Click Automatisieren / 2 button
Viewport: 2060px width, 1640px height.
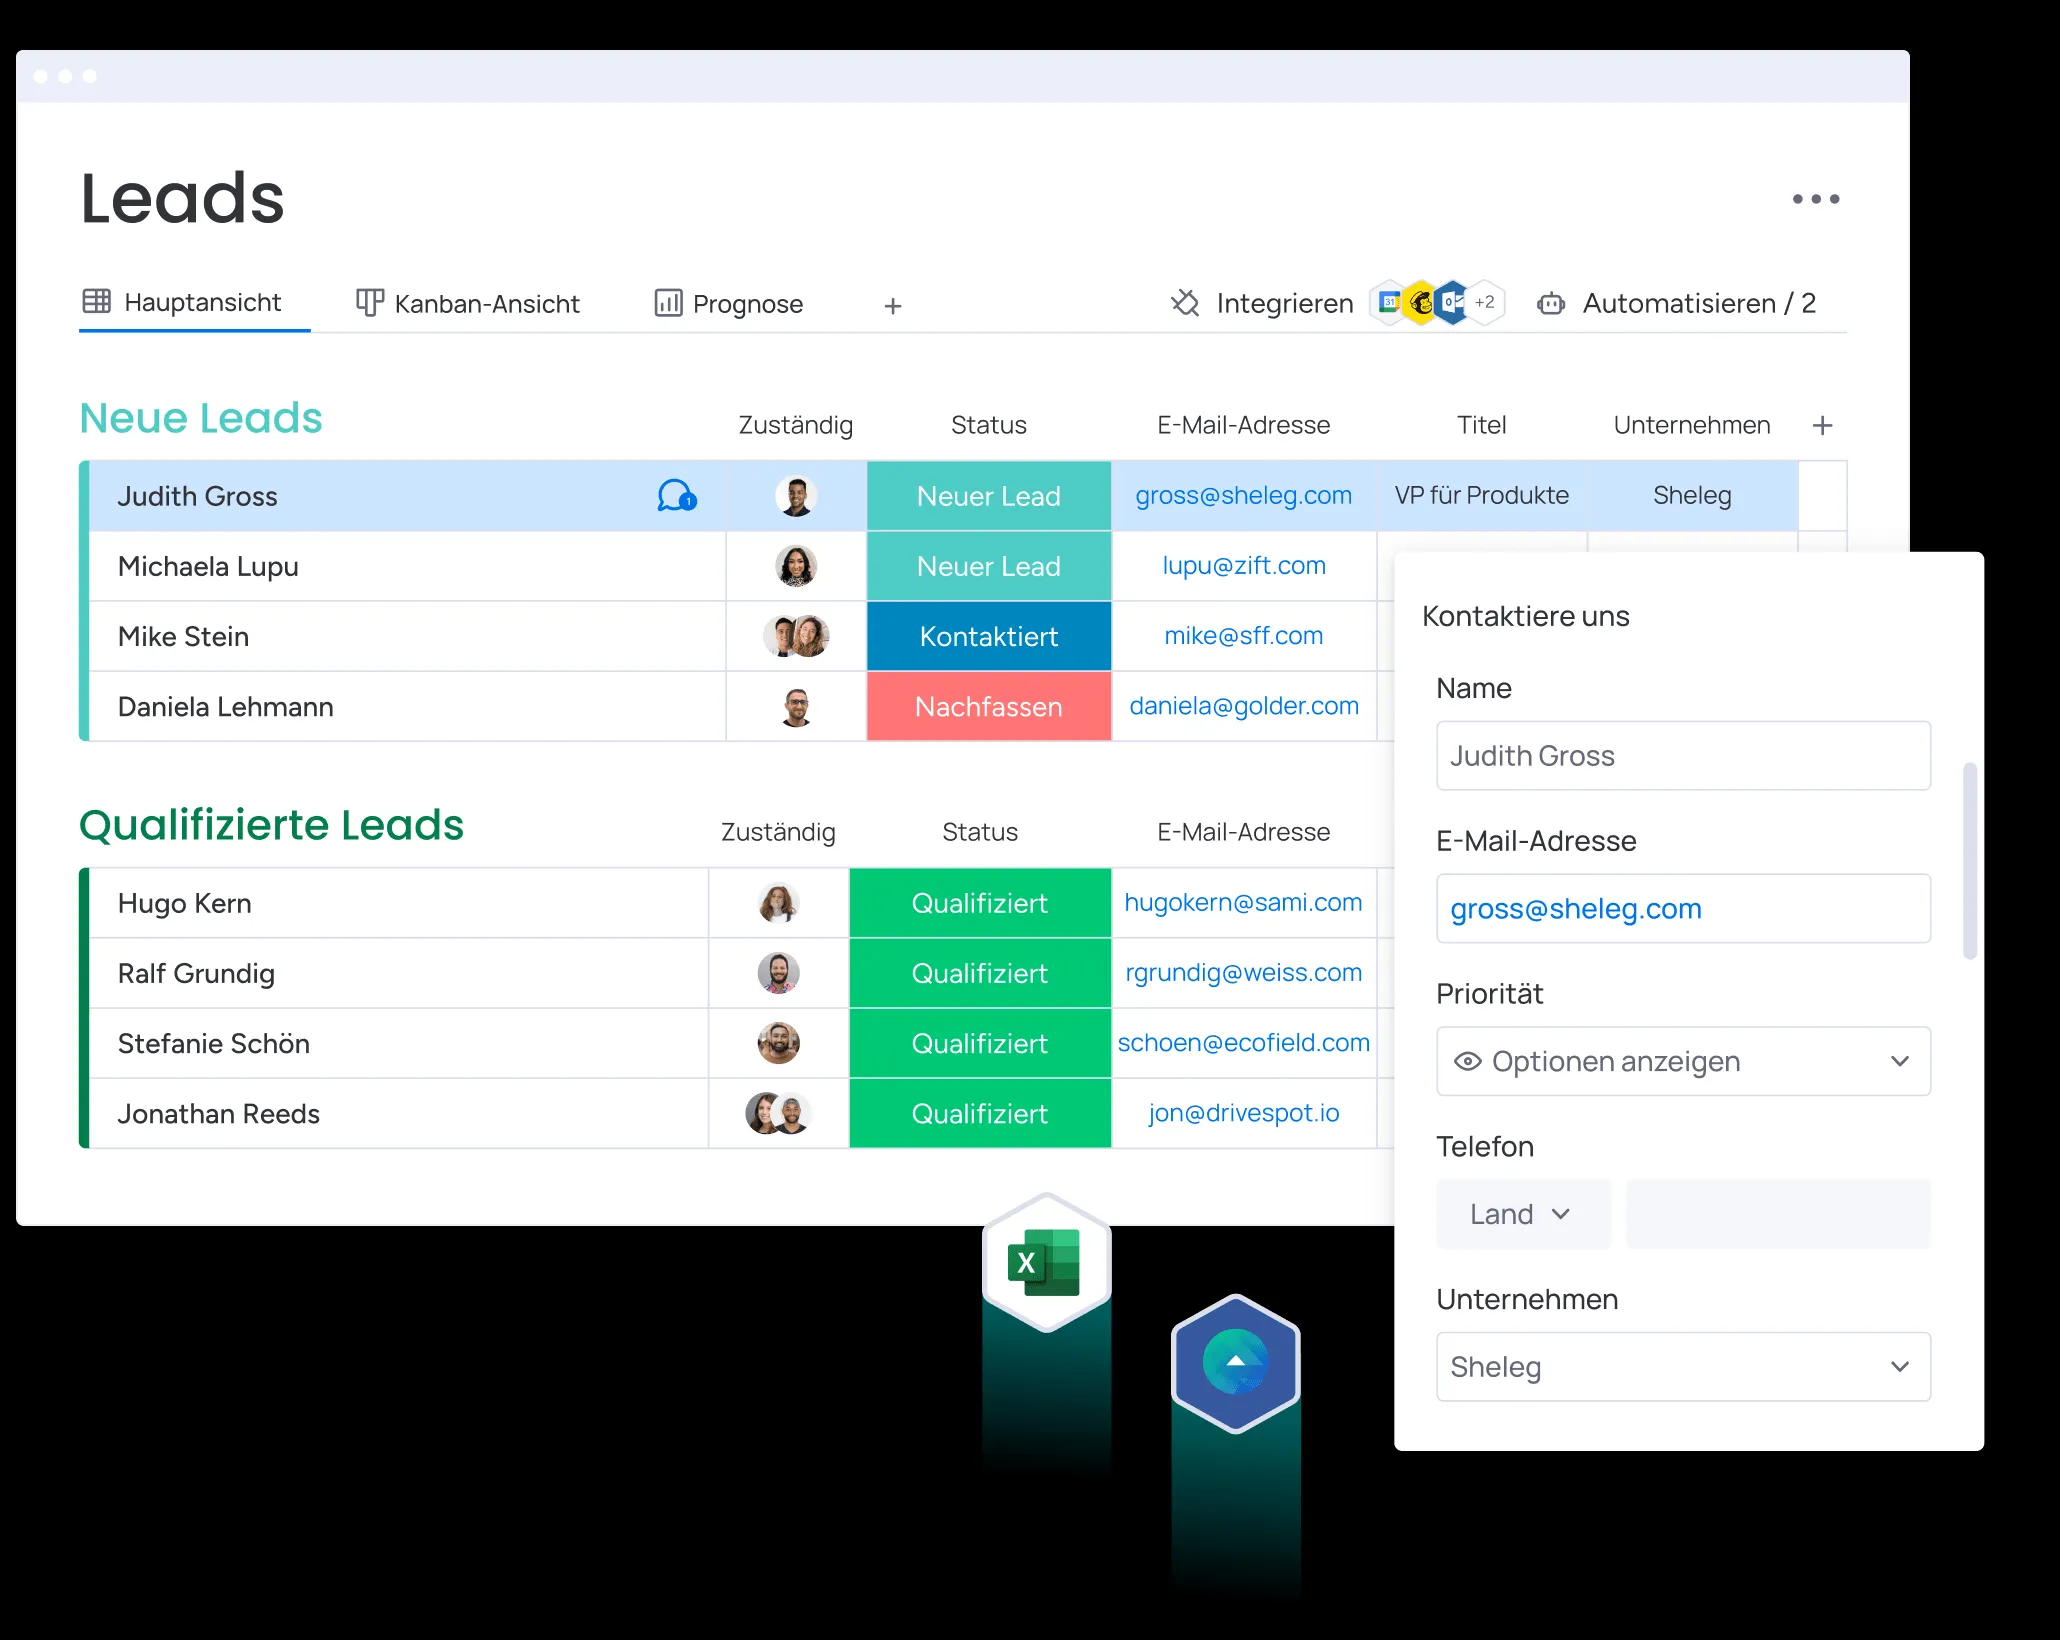pos(1698,304)
